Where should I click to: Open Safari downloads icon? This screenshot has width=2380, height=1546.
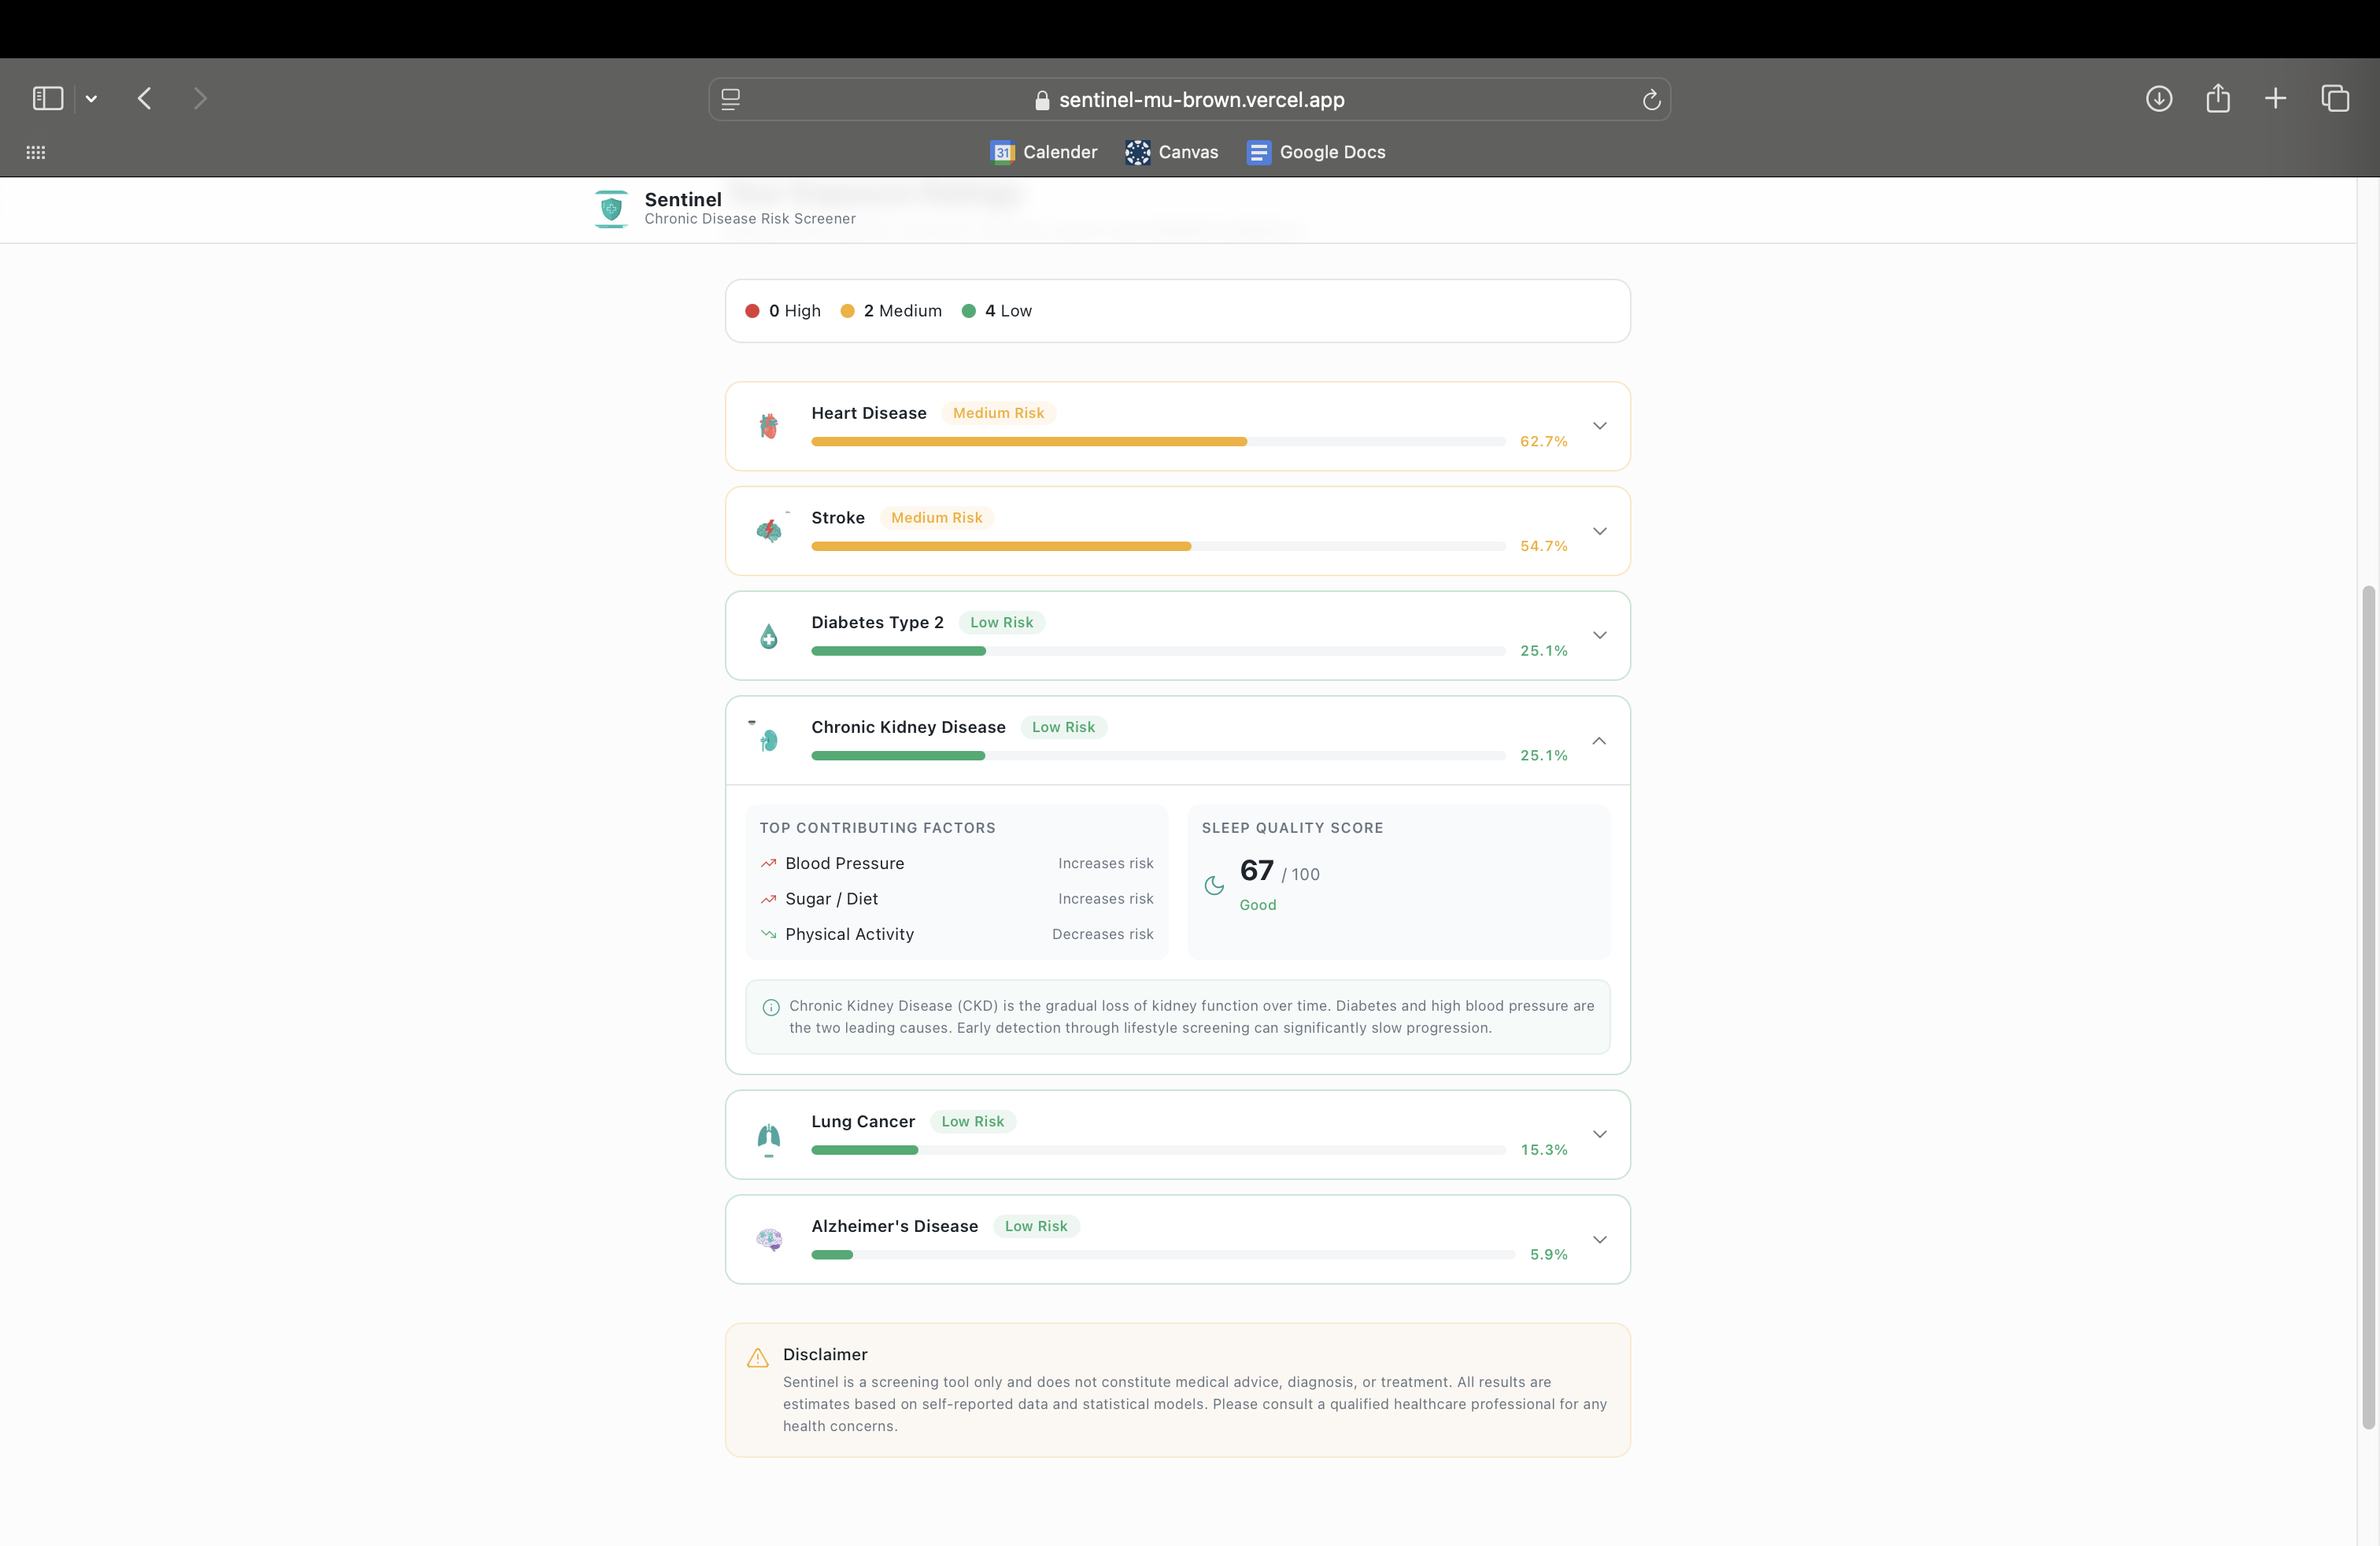tap(2159, 99)
